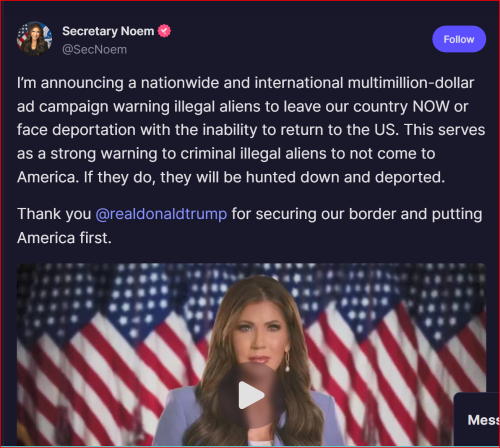Click the white play triangle icon
Screen dimensions: 500x448
pos(251,395)
